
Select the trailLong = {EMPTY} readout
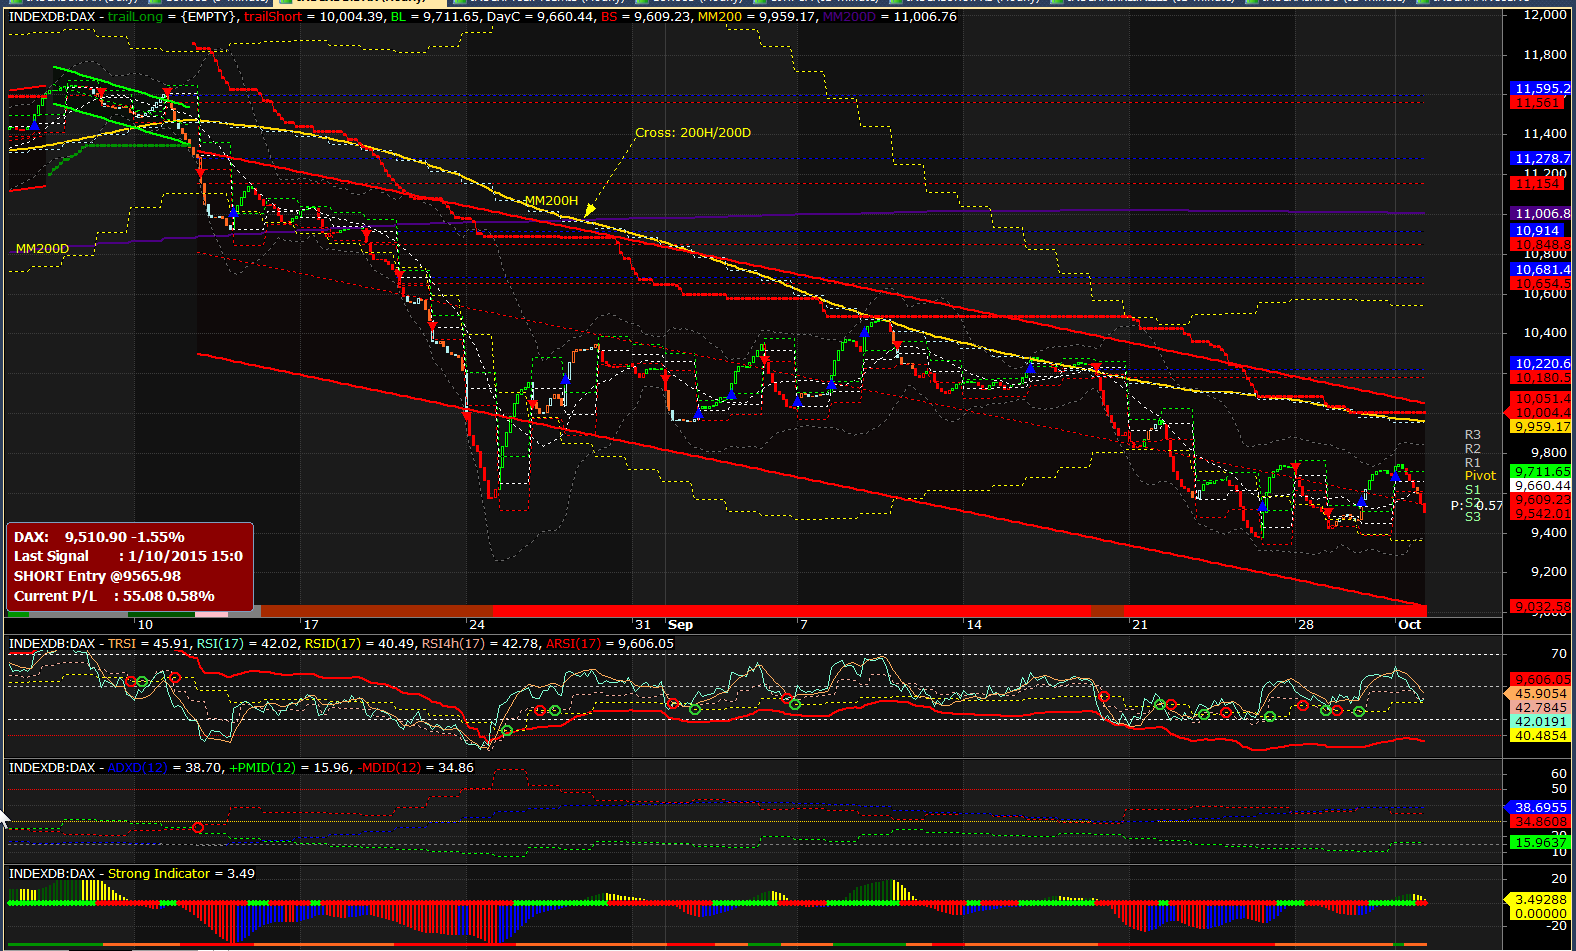coord(173,17)
